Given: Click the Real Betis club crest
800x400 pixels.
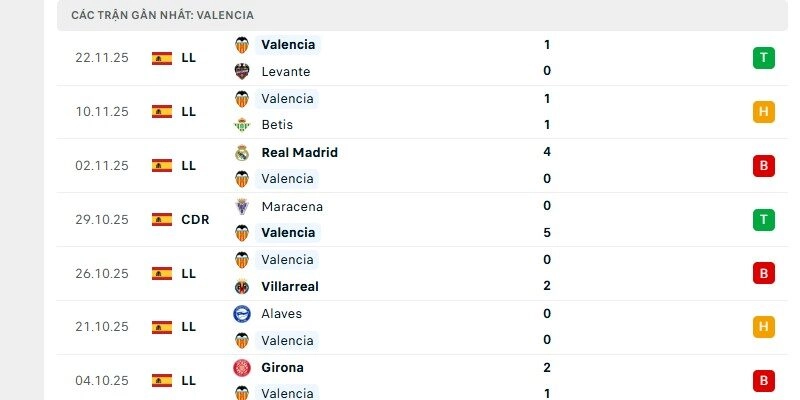Looking at the screenshot, I should (x=241, y=125).
